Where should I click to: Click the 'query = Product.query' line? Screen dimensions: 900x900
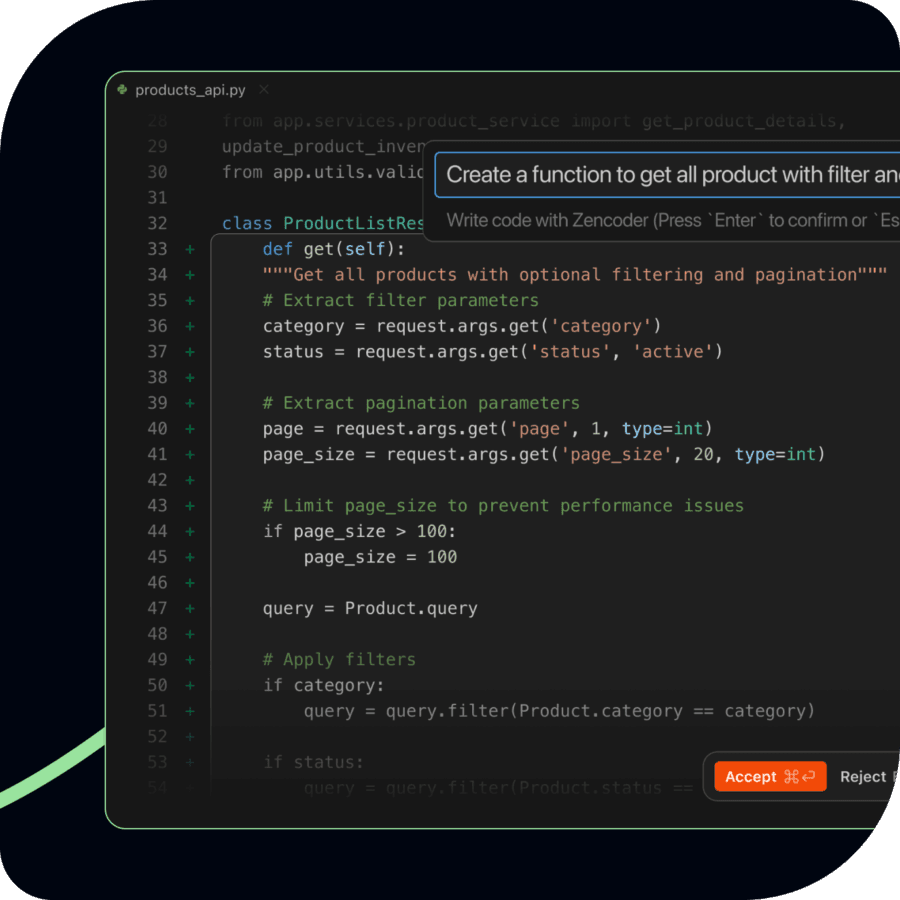pyautogui.click(x=370, y=608)
